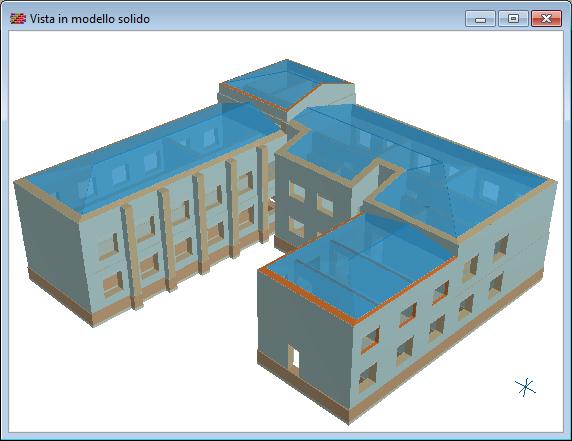
Task: Click the axis orientation marker in the viewport
Action: 525,387
